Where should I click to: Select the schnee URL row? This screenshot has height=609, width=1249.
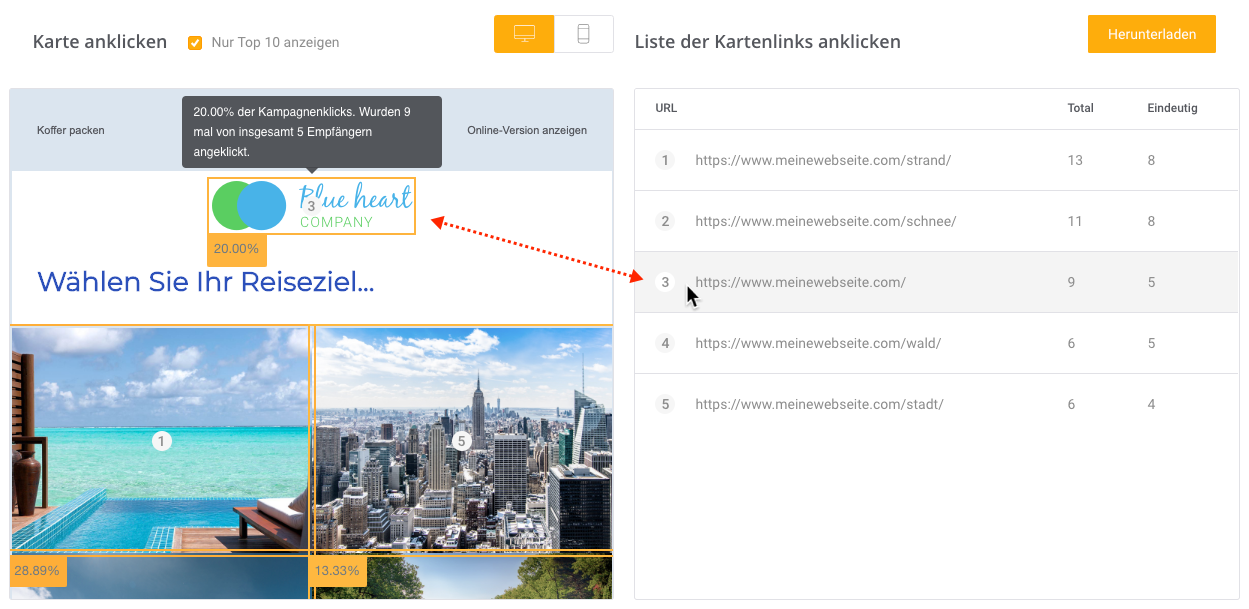tap(937, 221)
